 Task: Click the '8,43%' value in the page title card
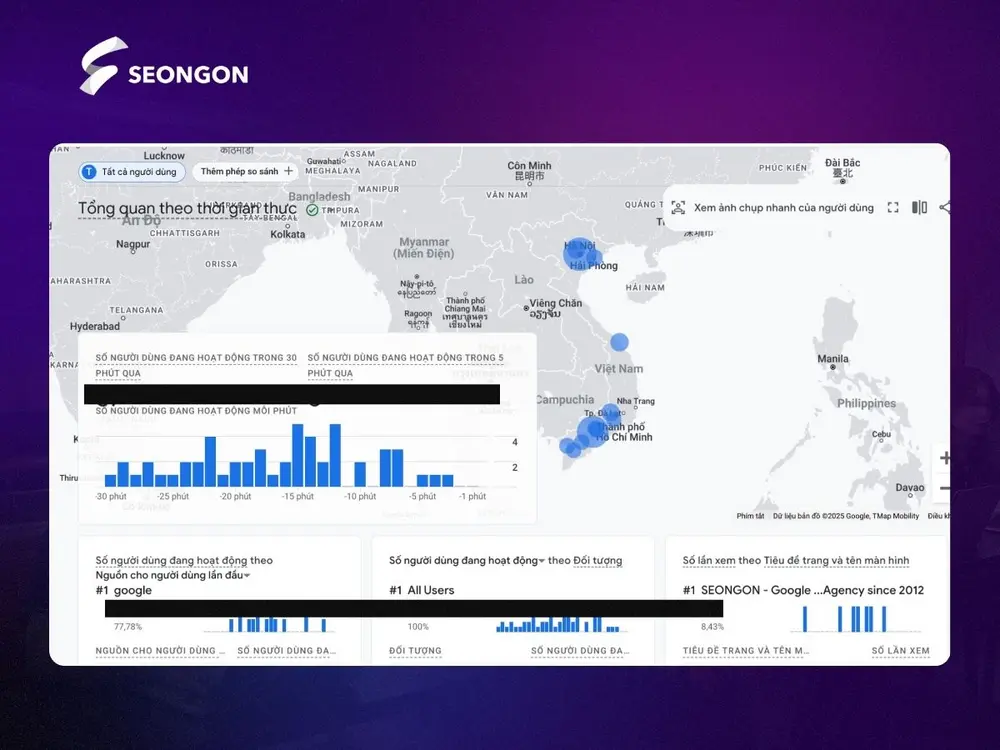[712, 627]
